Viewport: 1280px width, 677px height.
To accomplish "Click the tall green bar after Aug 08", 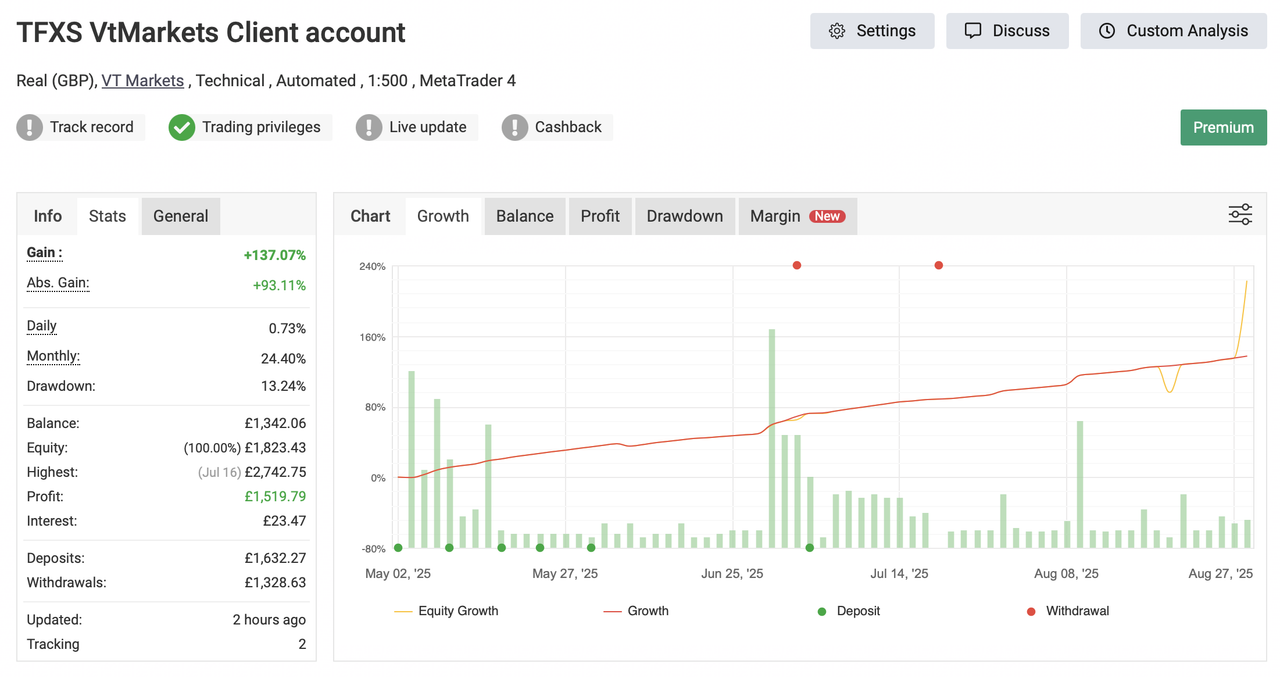I will pos(1080,485).
